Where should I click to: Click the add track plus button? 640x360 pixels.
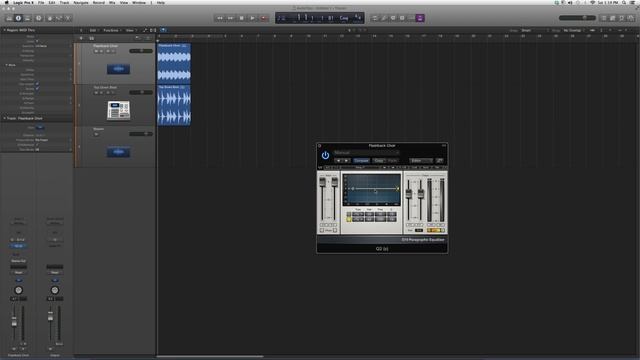click(81, 38)
